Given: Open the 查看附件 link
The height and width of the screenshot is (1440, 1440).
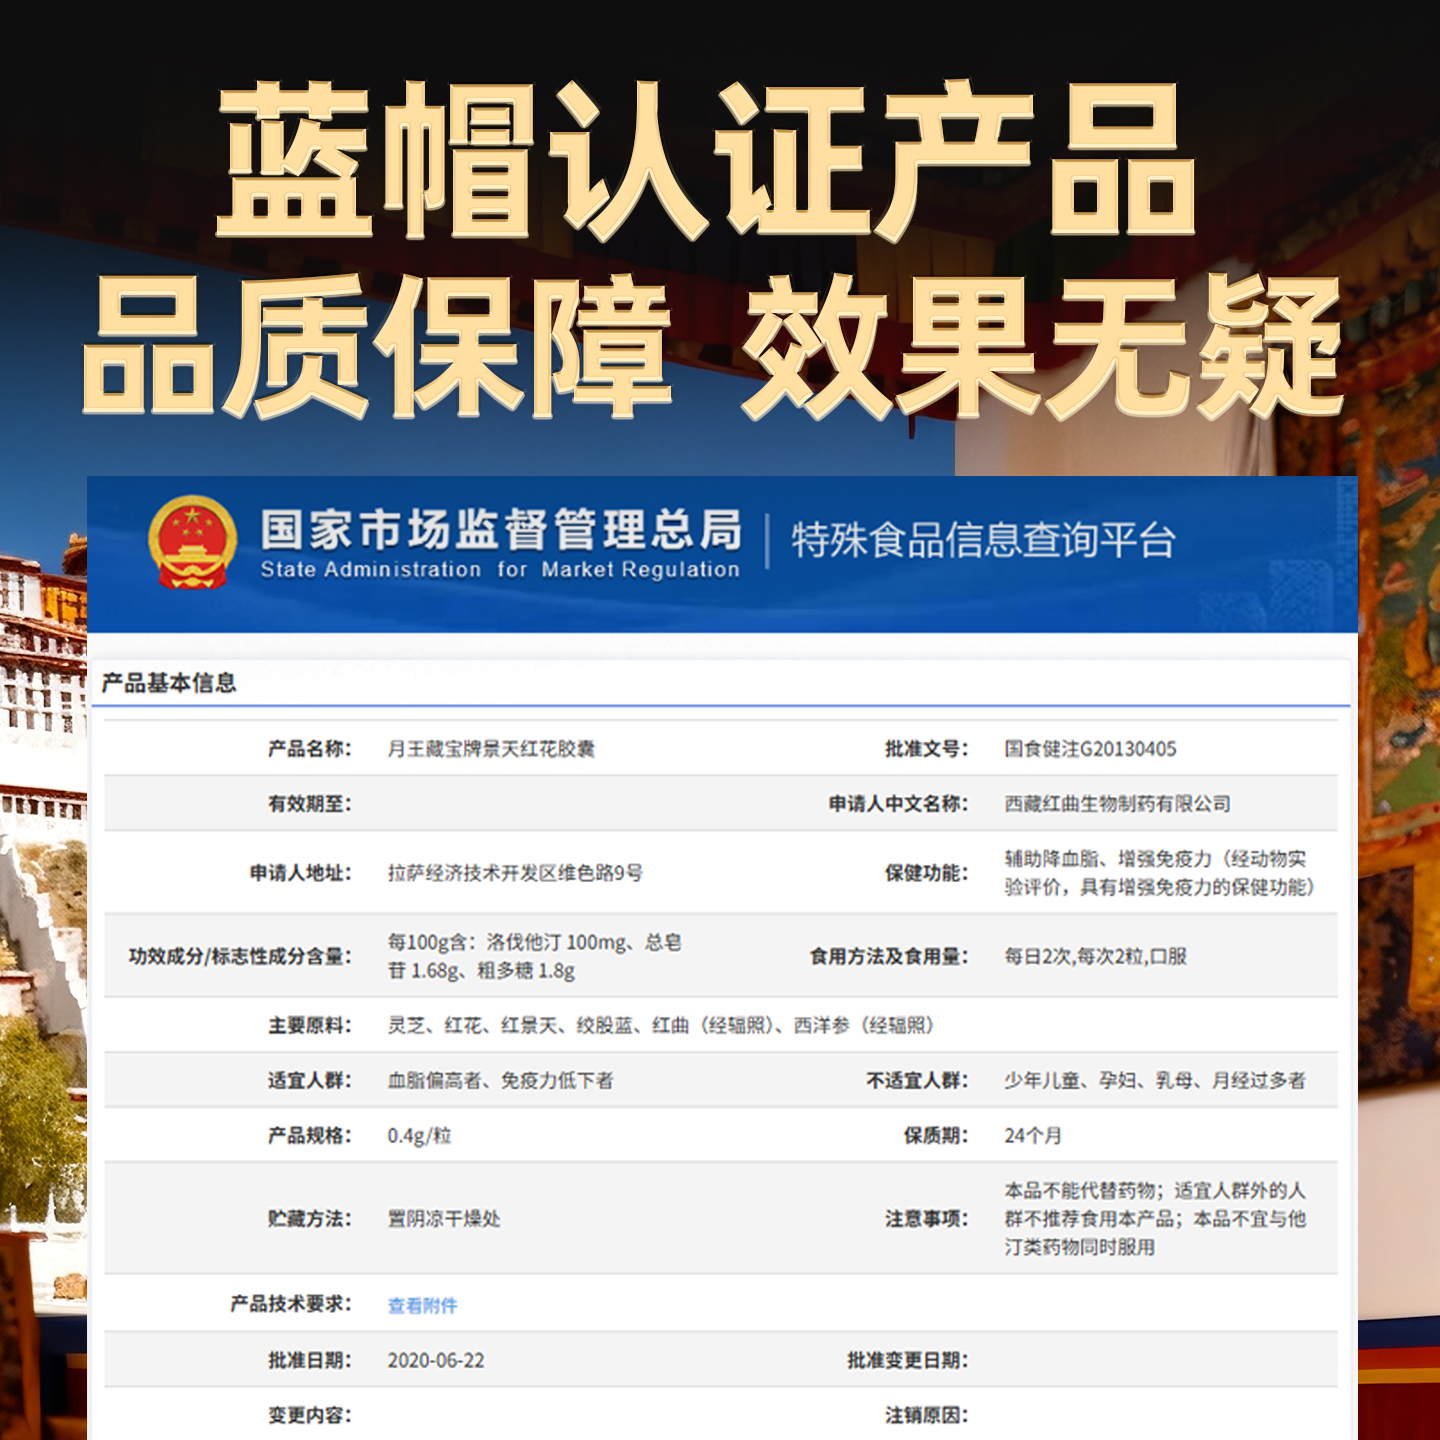Looking at the screenshot, I should (x=422, y=1305).
